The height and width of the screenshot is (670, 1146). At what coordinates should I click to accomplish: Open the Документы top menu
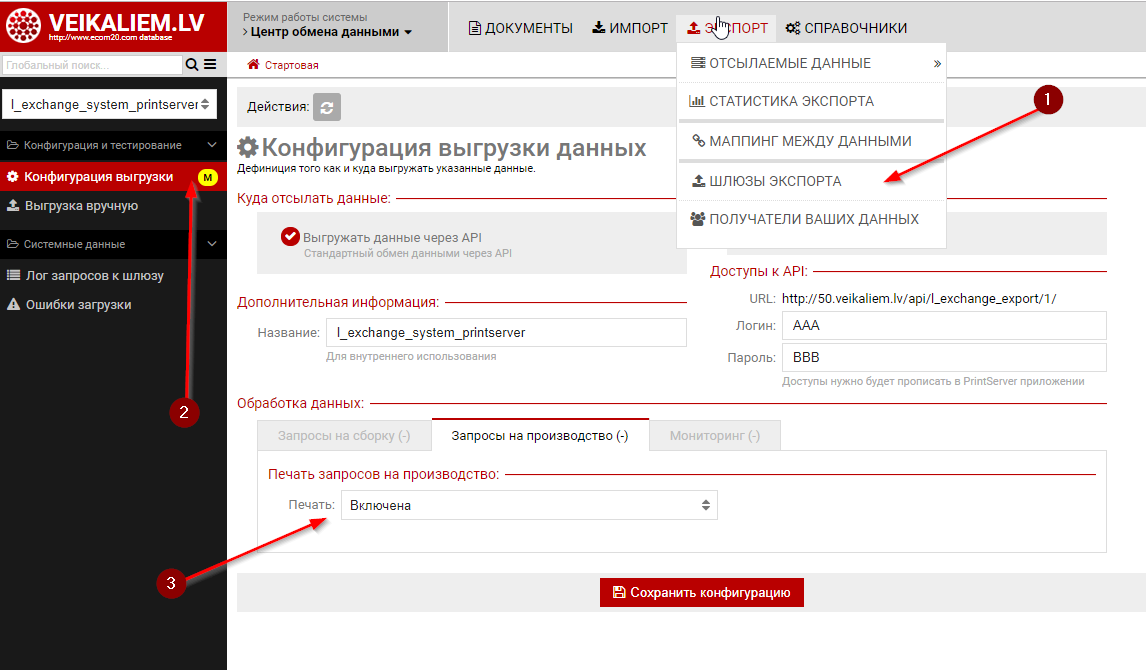coord(520,28)
